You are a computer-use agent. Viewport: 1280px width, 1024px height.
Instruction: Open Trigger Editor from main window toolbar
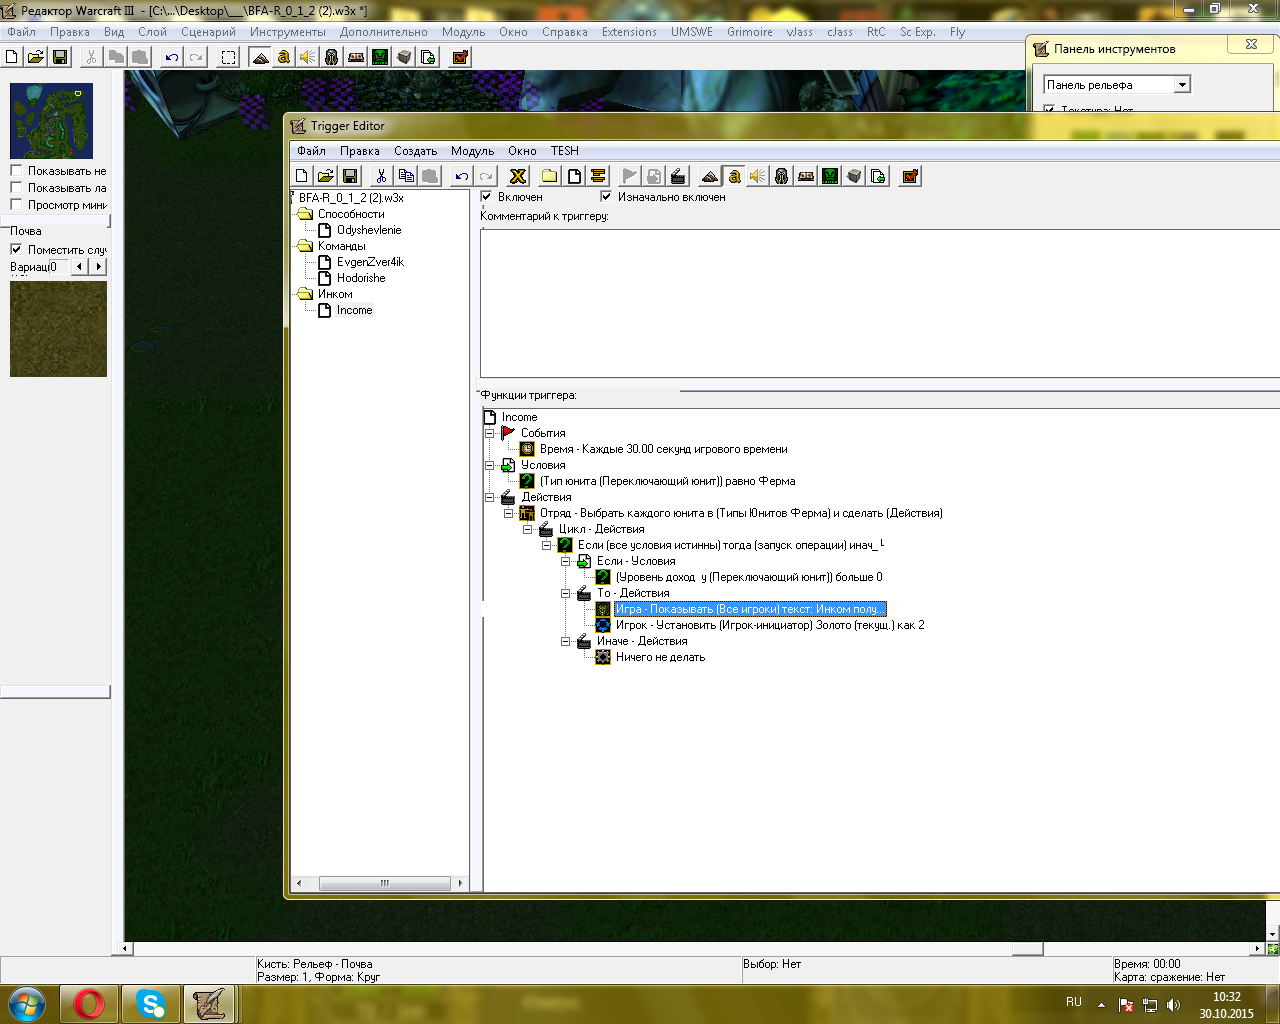click(x=284, y=57)
